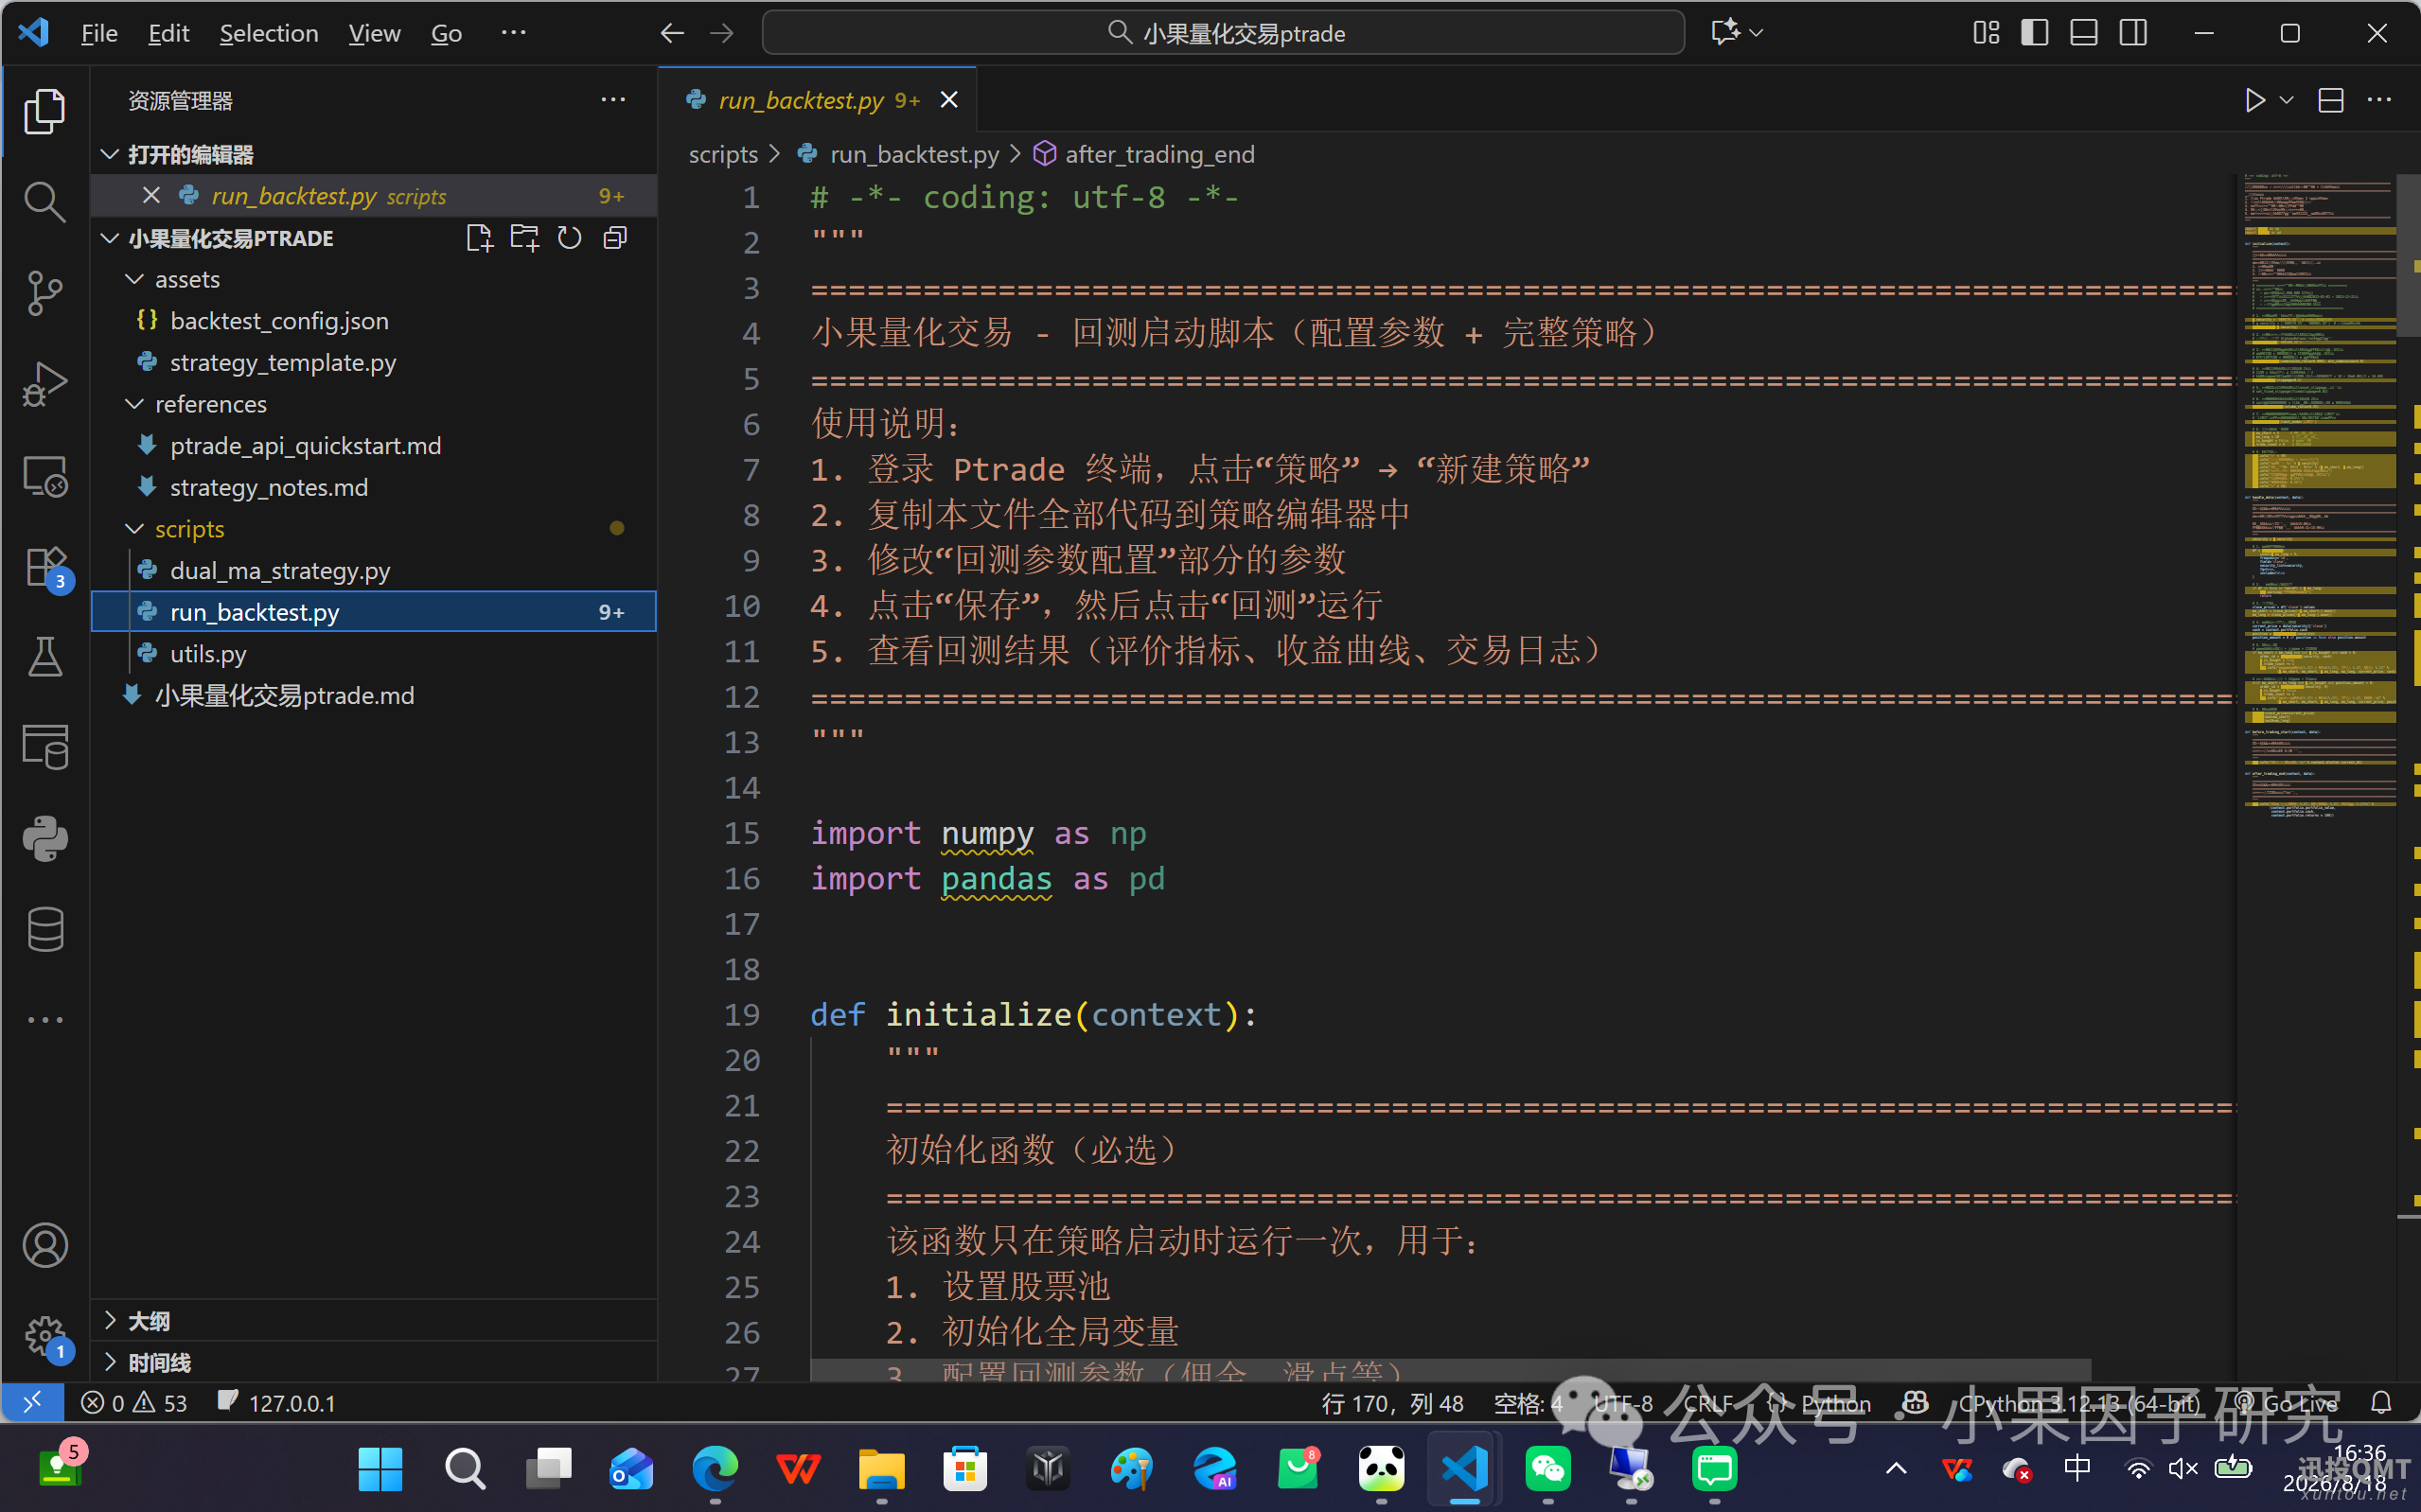Split the editor right

click(2331, 100)
